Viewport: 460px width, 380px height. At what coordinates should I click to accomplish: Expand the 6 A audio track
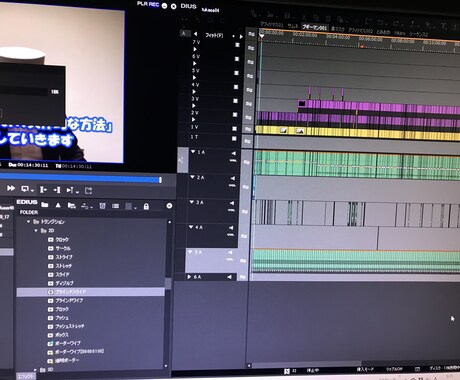(189, 277)
